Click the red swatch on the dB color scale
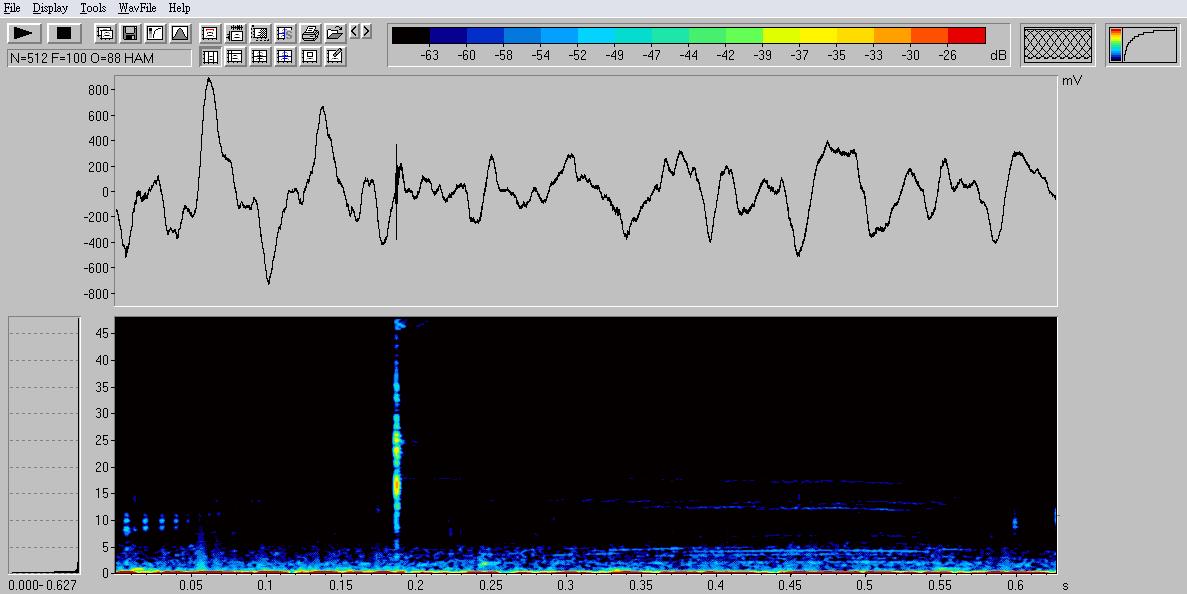 point(967,36)
